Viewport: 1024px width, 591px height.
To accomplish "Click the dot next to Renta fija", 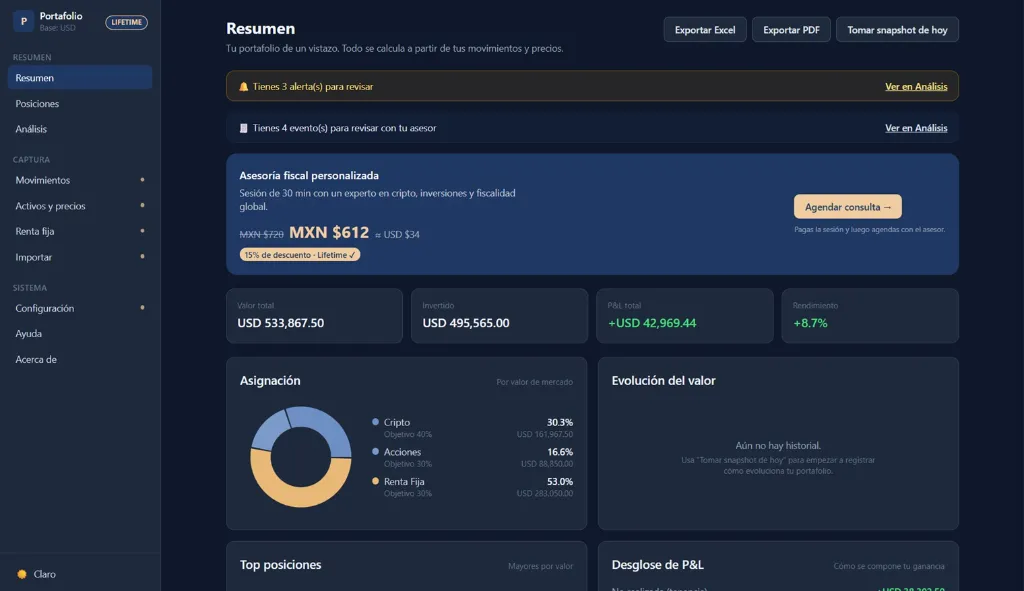I will pos(142,231).
